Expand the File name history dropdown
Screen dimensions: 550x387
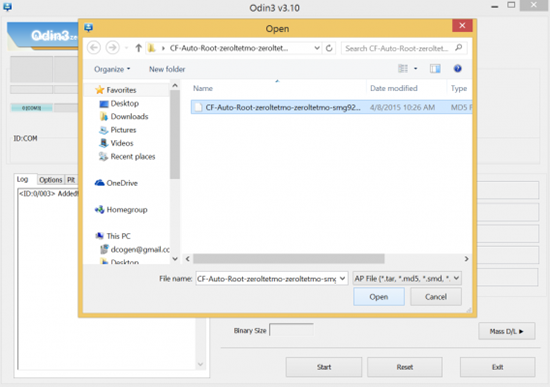point(342,279)
